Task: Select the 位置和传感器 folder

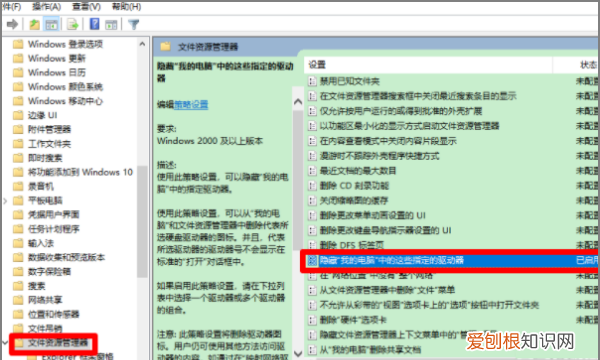Action: point(54,314)
